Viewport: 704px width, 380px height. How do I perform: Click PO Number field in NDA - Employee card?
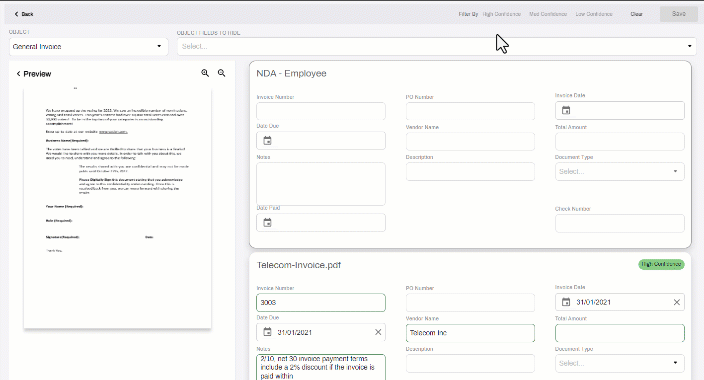pos(470,111)
